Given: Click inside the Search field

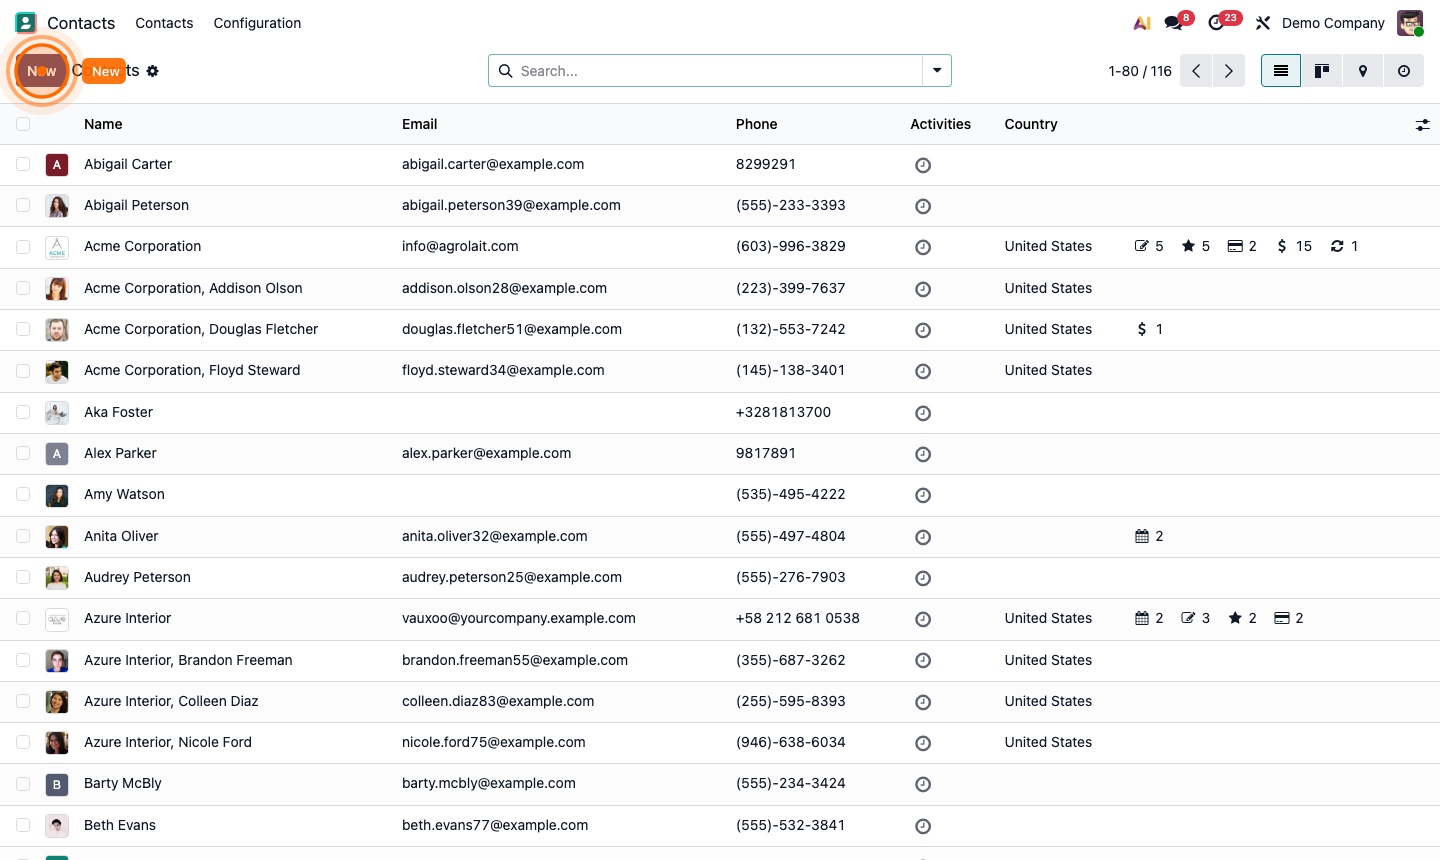Looking at the screenshot, I should click(700, 70).
